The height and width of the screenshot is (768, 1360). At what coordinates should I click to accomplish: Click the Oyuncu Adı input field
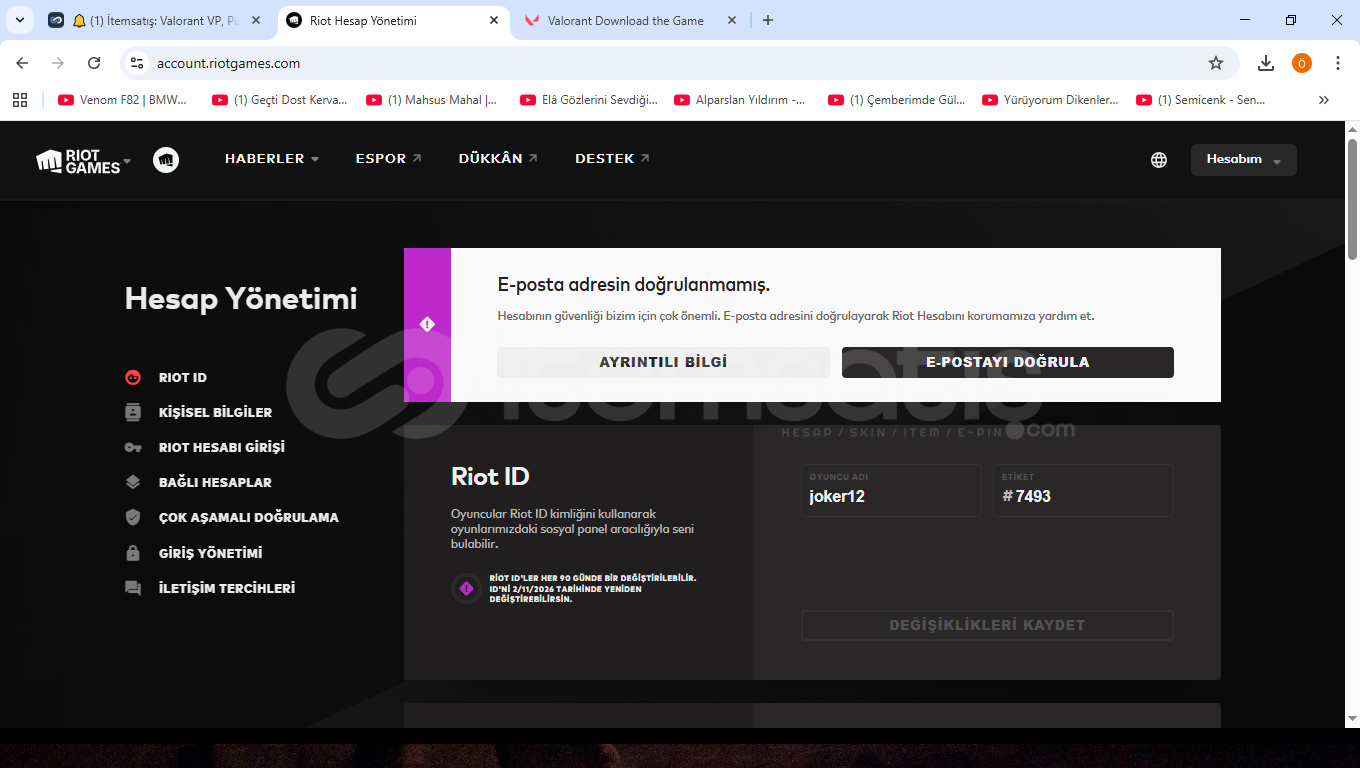[x=890, y=496]
